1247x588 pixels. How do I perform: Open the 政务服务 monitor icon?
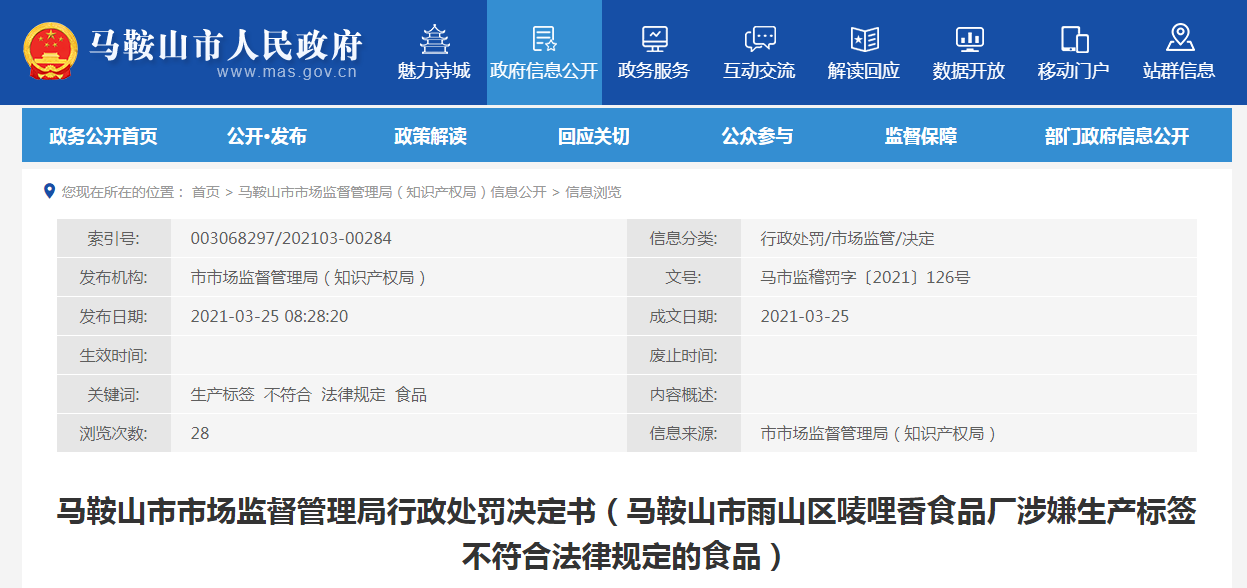(654, 39)
